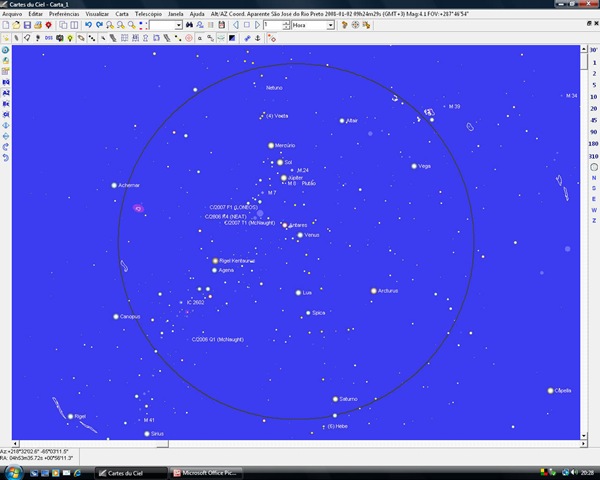The height and width of the screenshot is (480, 600).
Task: Print the chart with the printer icon
Action: (38, 25)
